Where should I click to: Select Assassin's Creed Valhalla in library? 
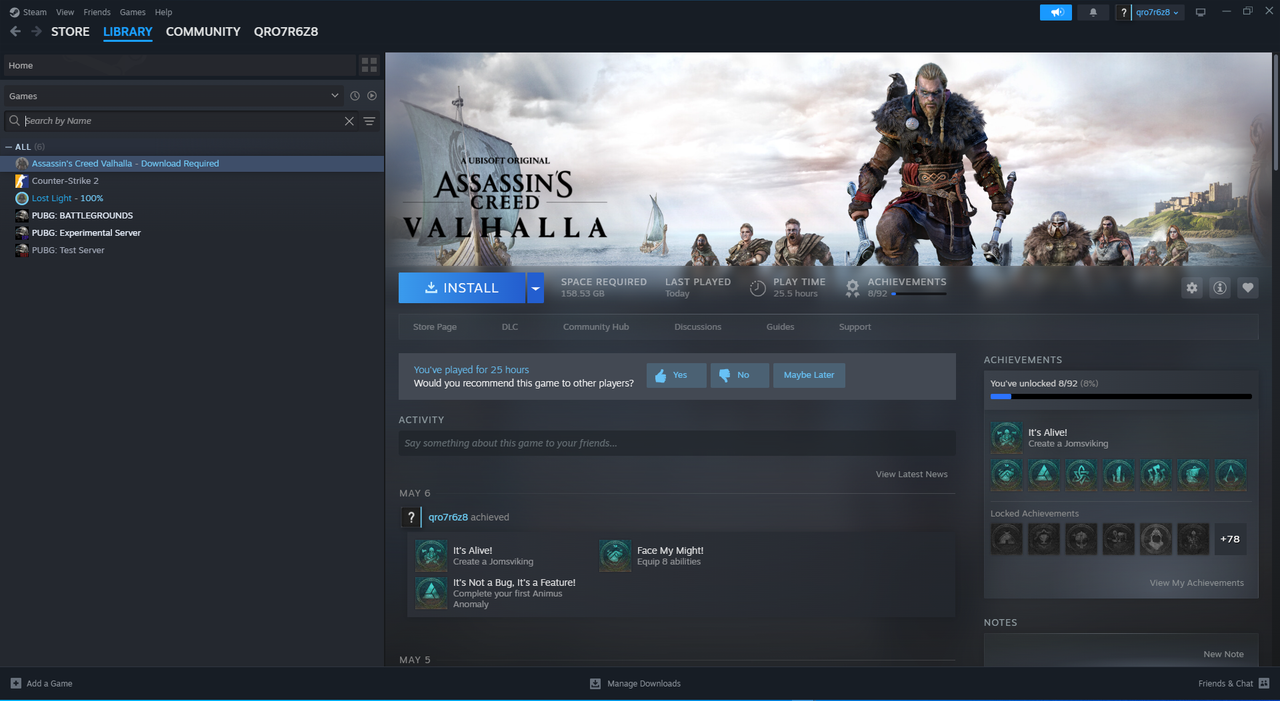192,163
